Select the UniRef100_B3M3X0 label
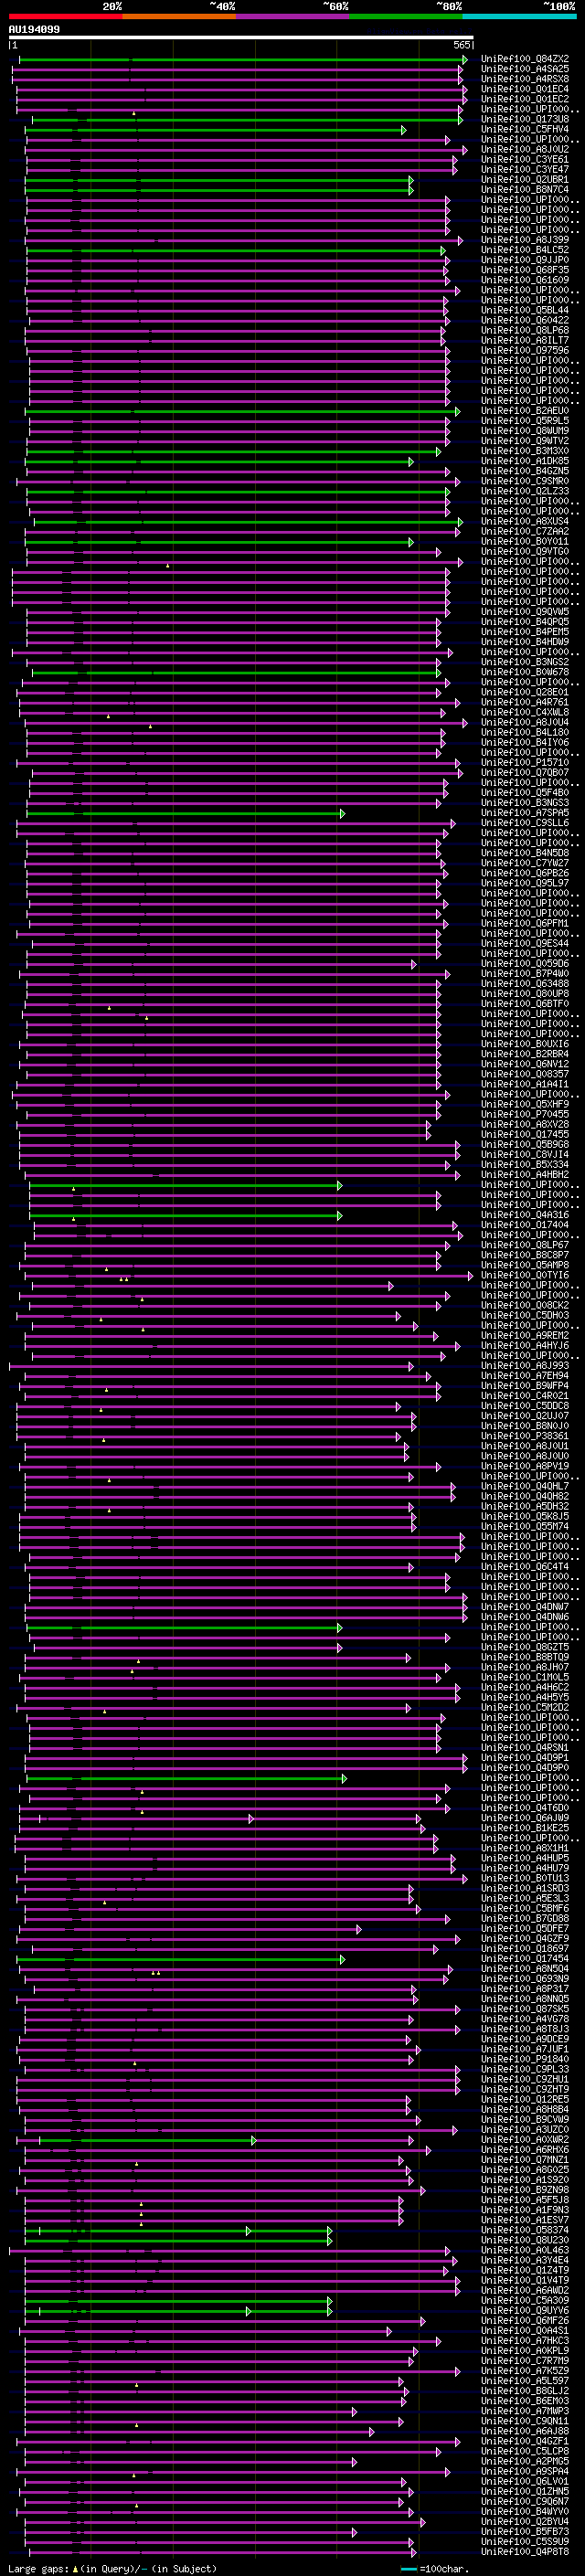585x2576 pixels. click(525, 451)
